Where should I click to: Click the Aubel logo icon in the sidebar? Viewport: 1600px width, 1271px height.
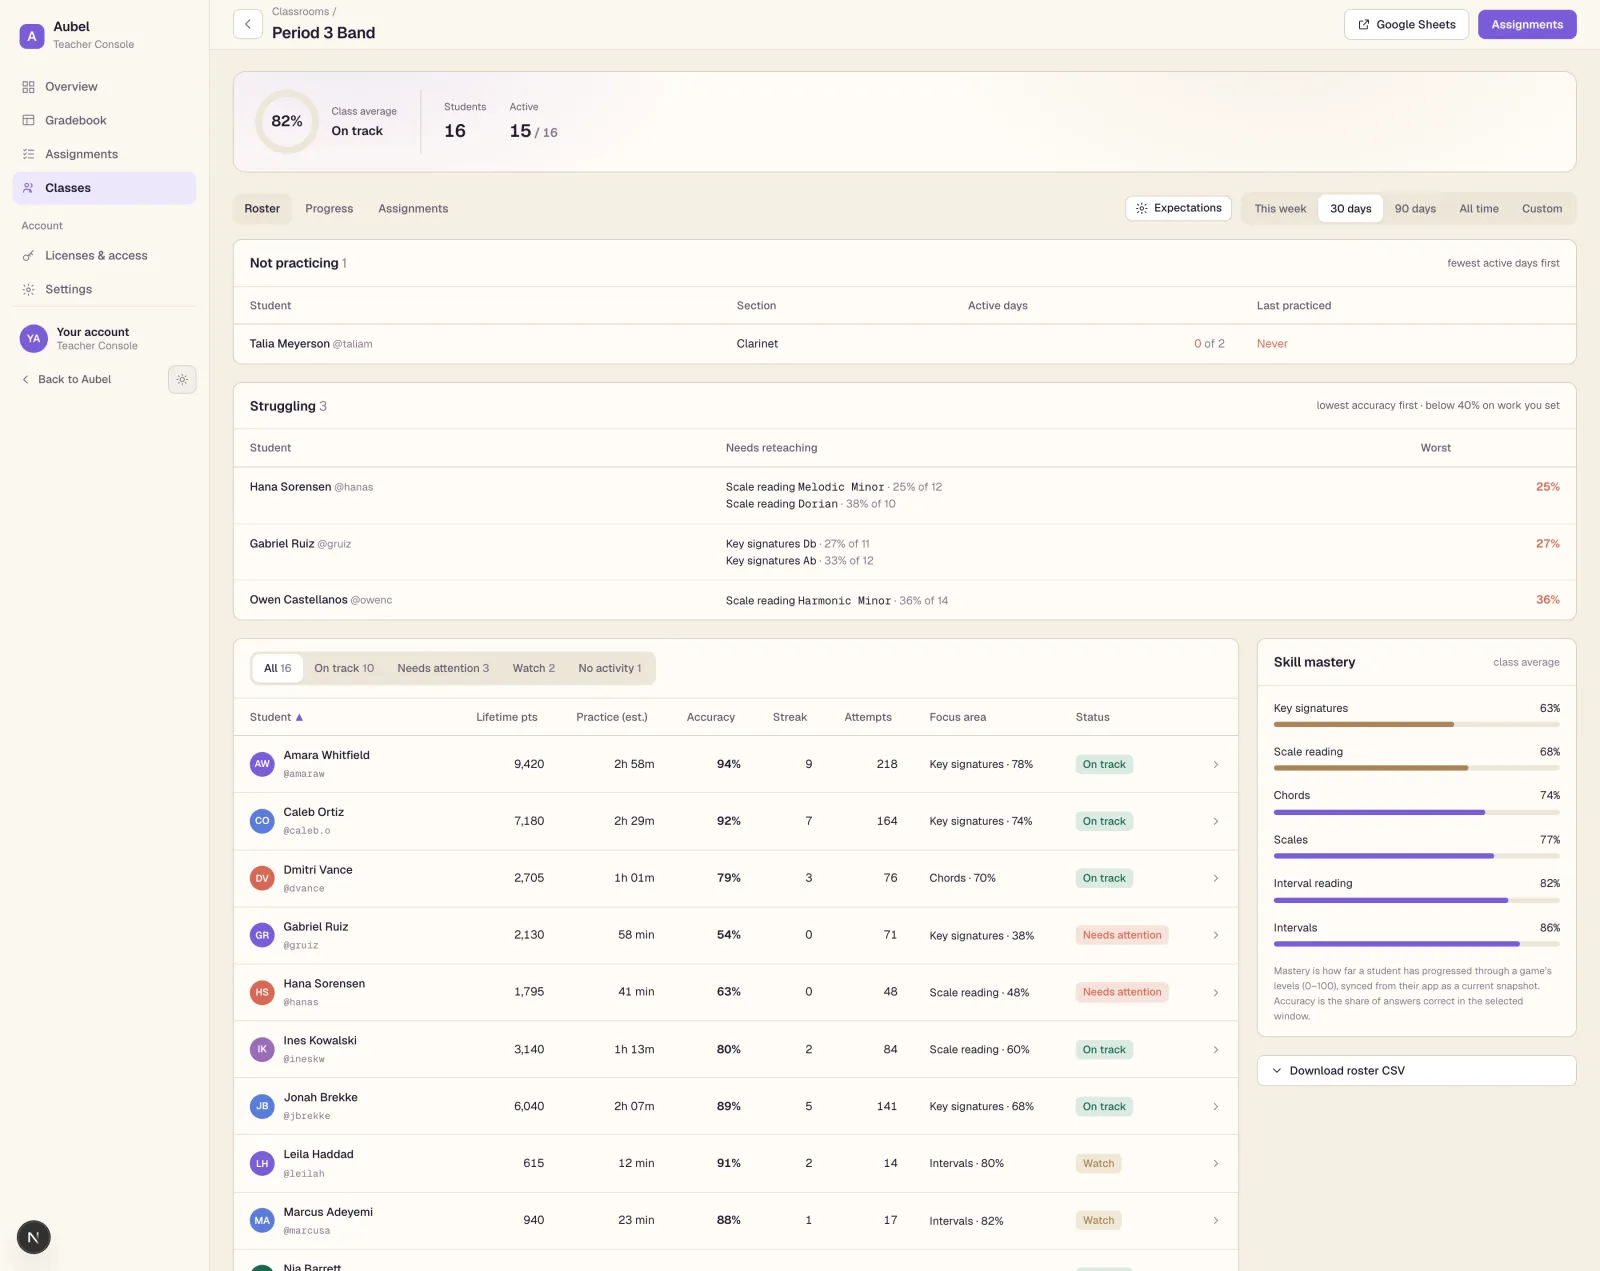click(x=32, y=36)
